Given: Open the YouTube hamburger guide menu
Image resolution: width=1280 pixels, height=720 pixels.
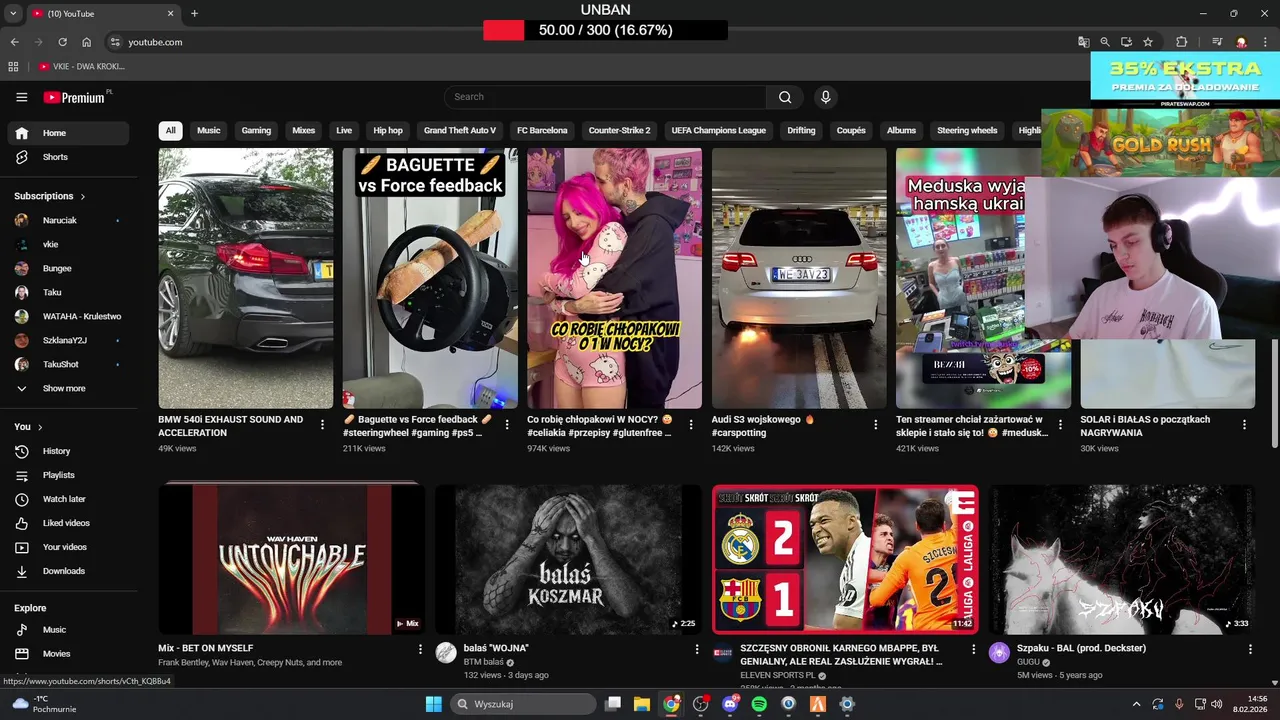Looking at the screenshot, I should click(21, 97).
